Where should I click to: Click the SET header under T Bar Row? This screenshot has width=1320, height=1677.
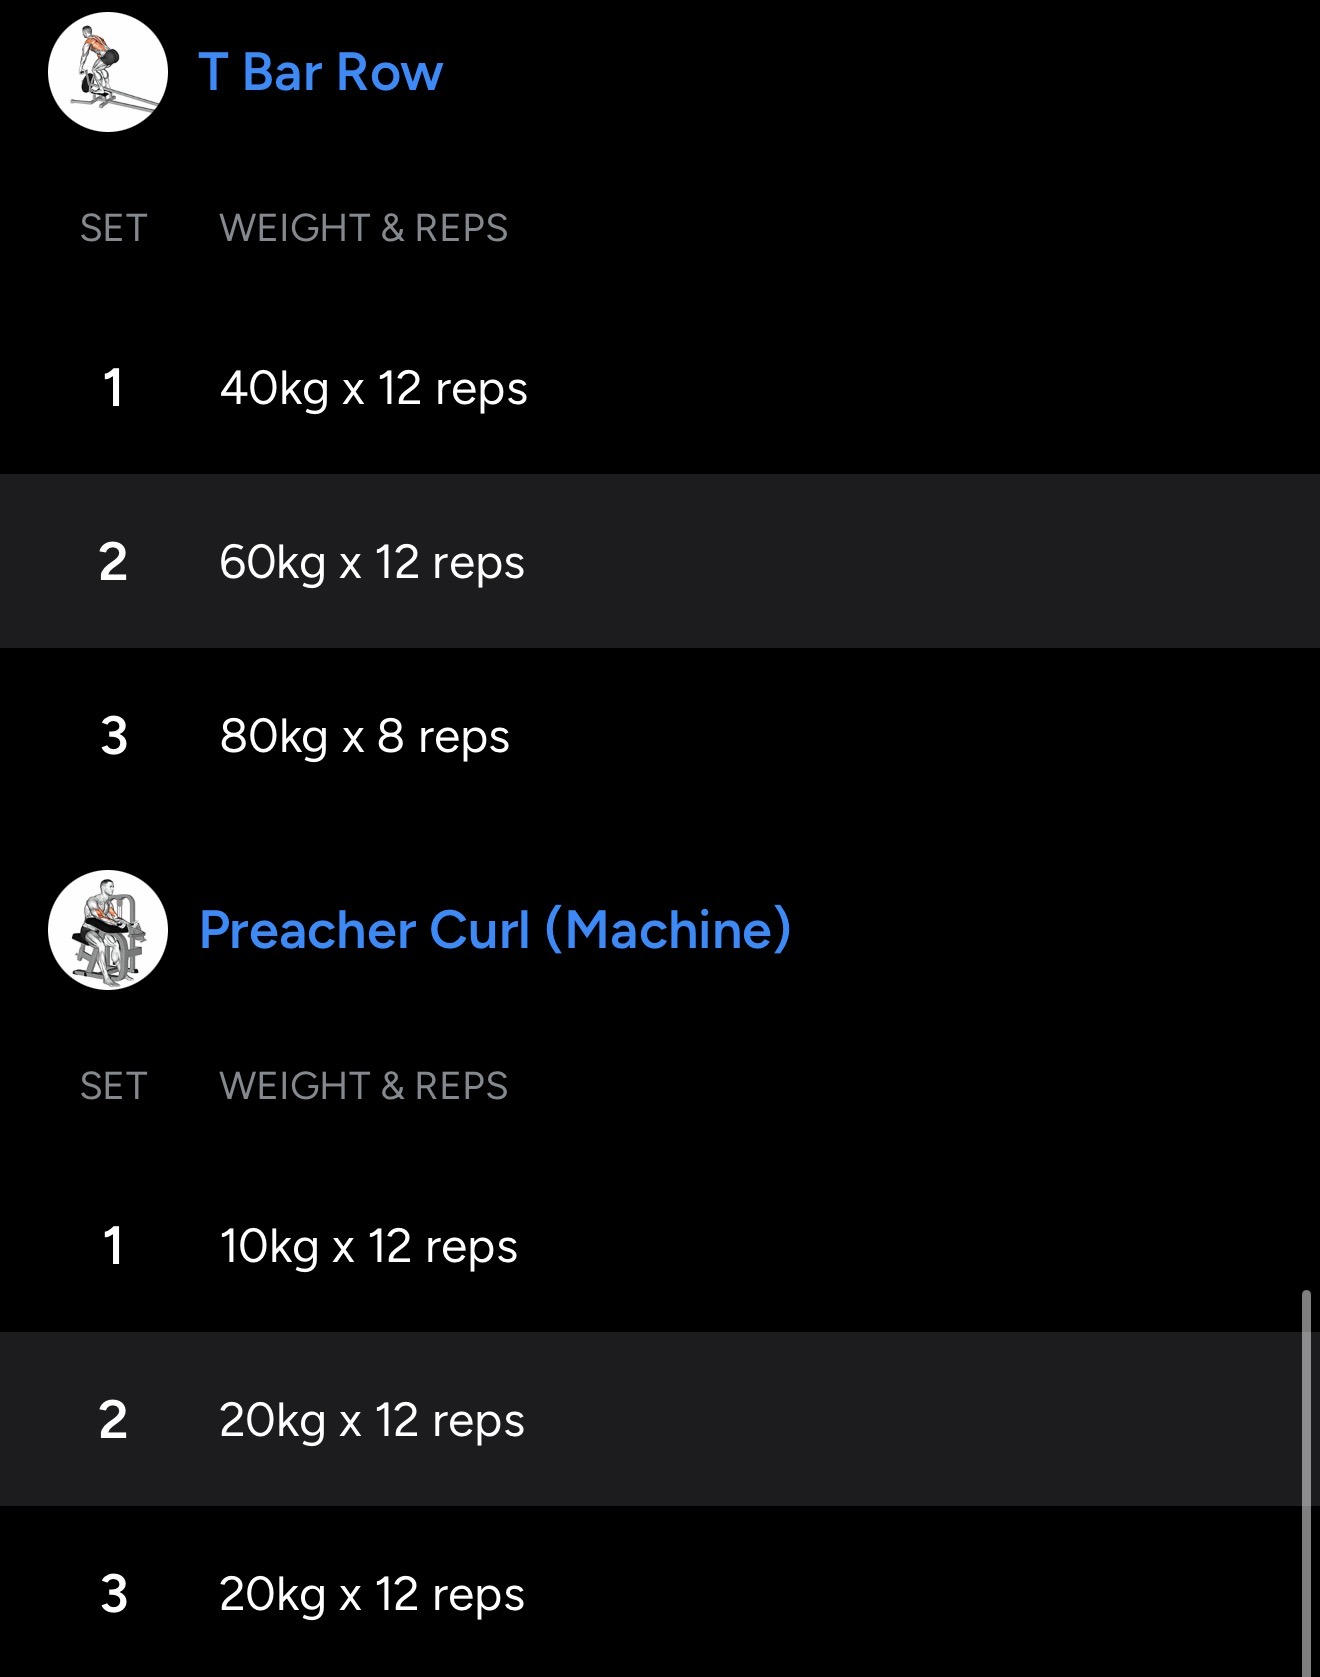pos(113,228)
